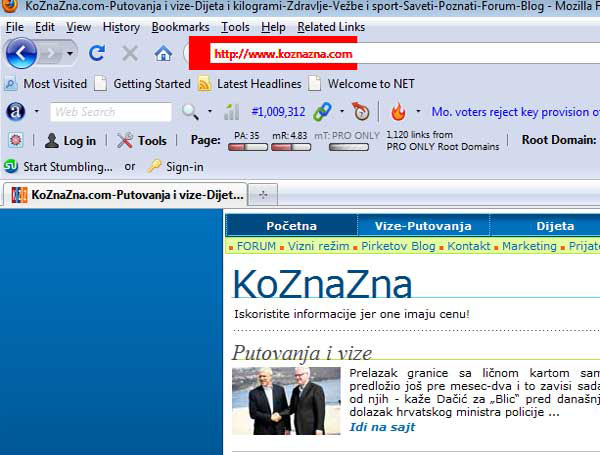The height and width of the screenshot is (455, 600).
Task: Open the 'Mo. voters reject key provision' headline
Action: point(515,112)
